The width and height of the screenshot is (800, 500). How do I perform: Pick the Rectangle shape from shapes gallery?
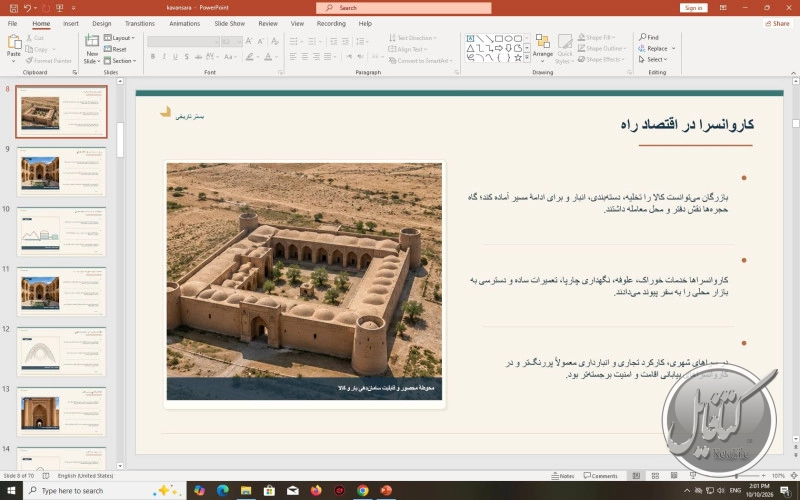pyautogui.click(x=499, y=38)
